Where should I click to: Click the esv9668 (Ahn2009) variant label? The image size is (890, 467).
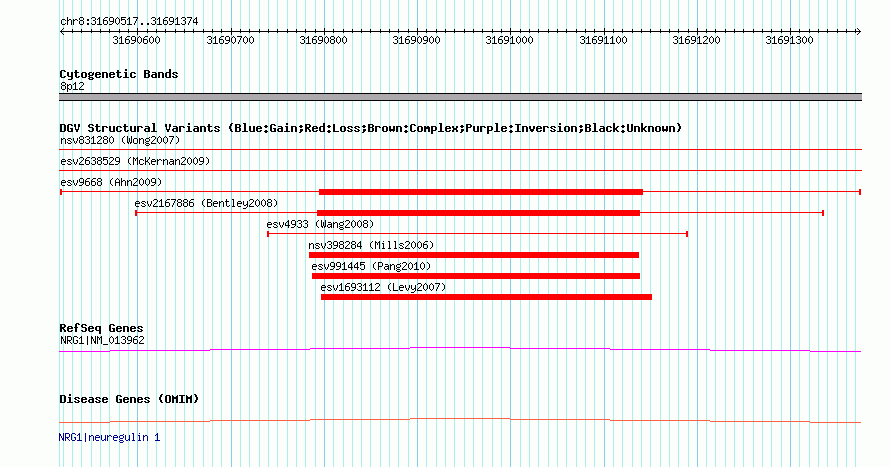click(x=111, y=182)
